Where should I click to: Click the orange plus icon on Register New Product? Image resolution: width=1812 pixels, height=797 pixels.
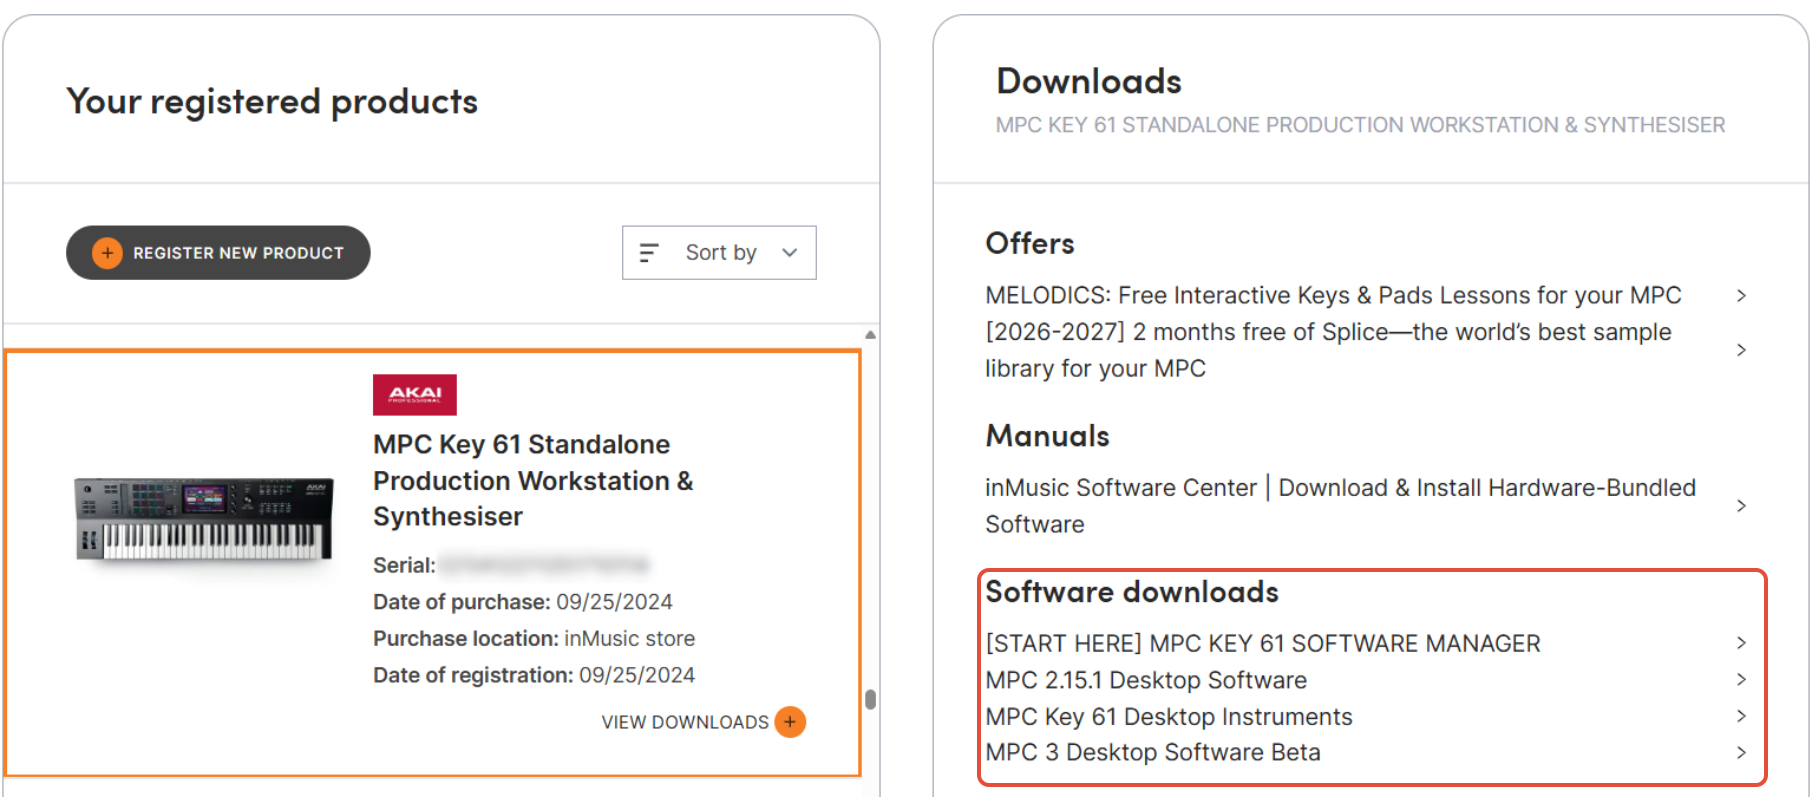[x=107, y=253]
